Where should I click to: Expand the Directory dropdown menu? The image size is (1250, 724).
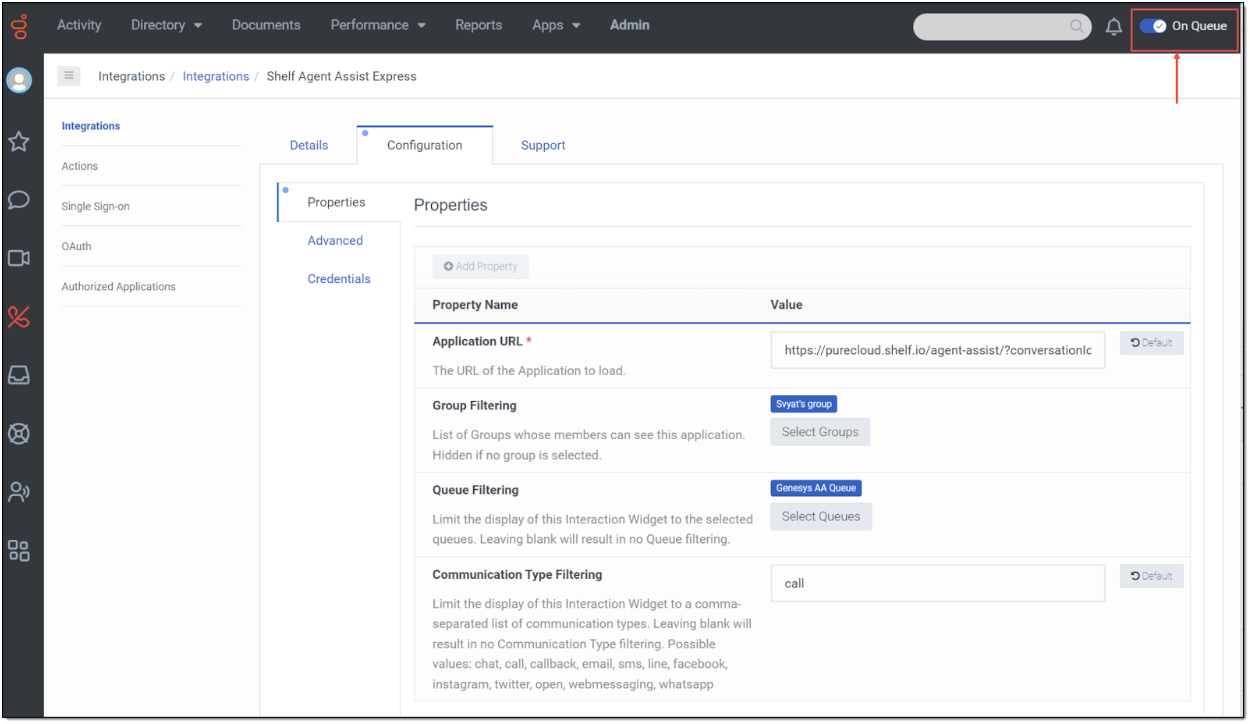[166, 25]
